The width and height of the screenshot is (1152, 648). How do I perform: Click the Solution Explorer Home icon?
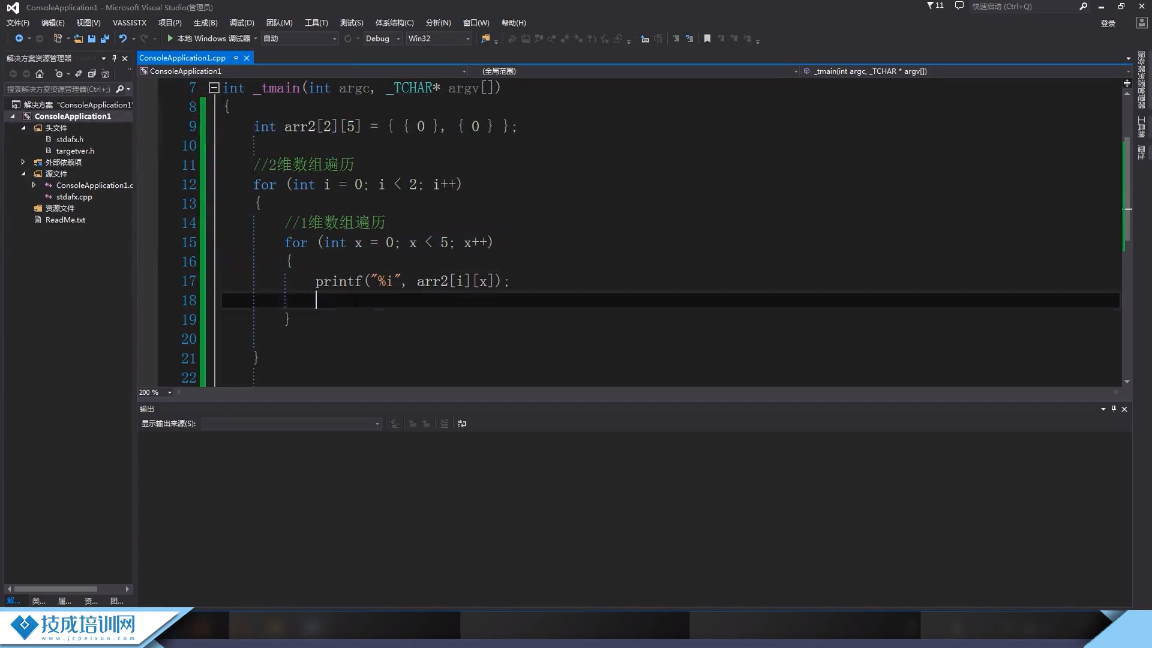pos(40,73)
